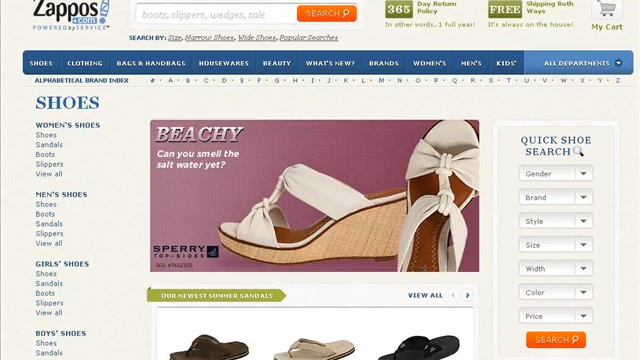Click the Wide Shoes search link
The image size is (640, 360).
click(257, 38)
